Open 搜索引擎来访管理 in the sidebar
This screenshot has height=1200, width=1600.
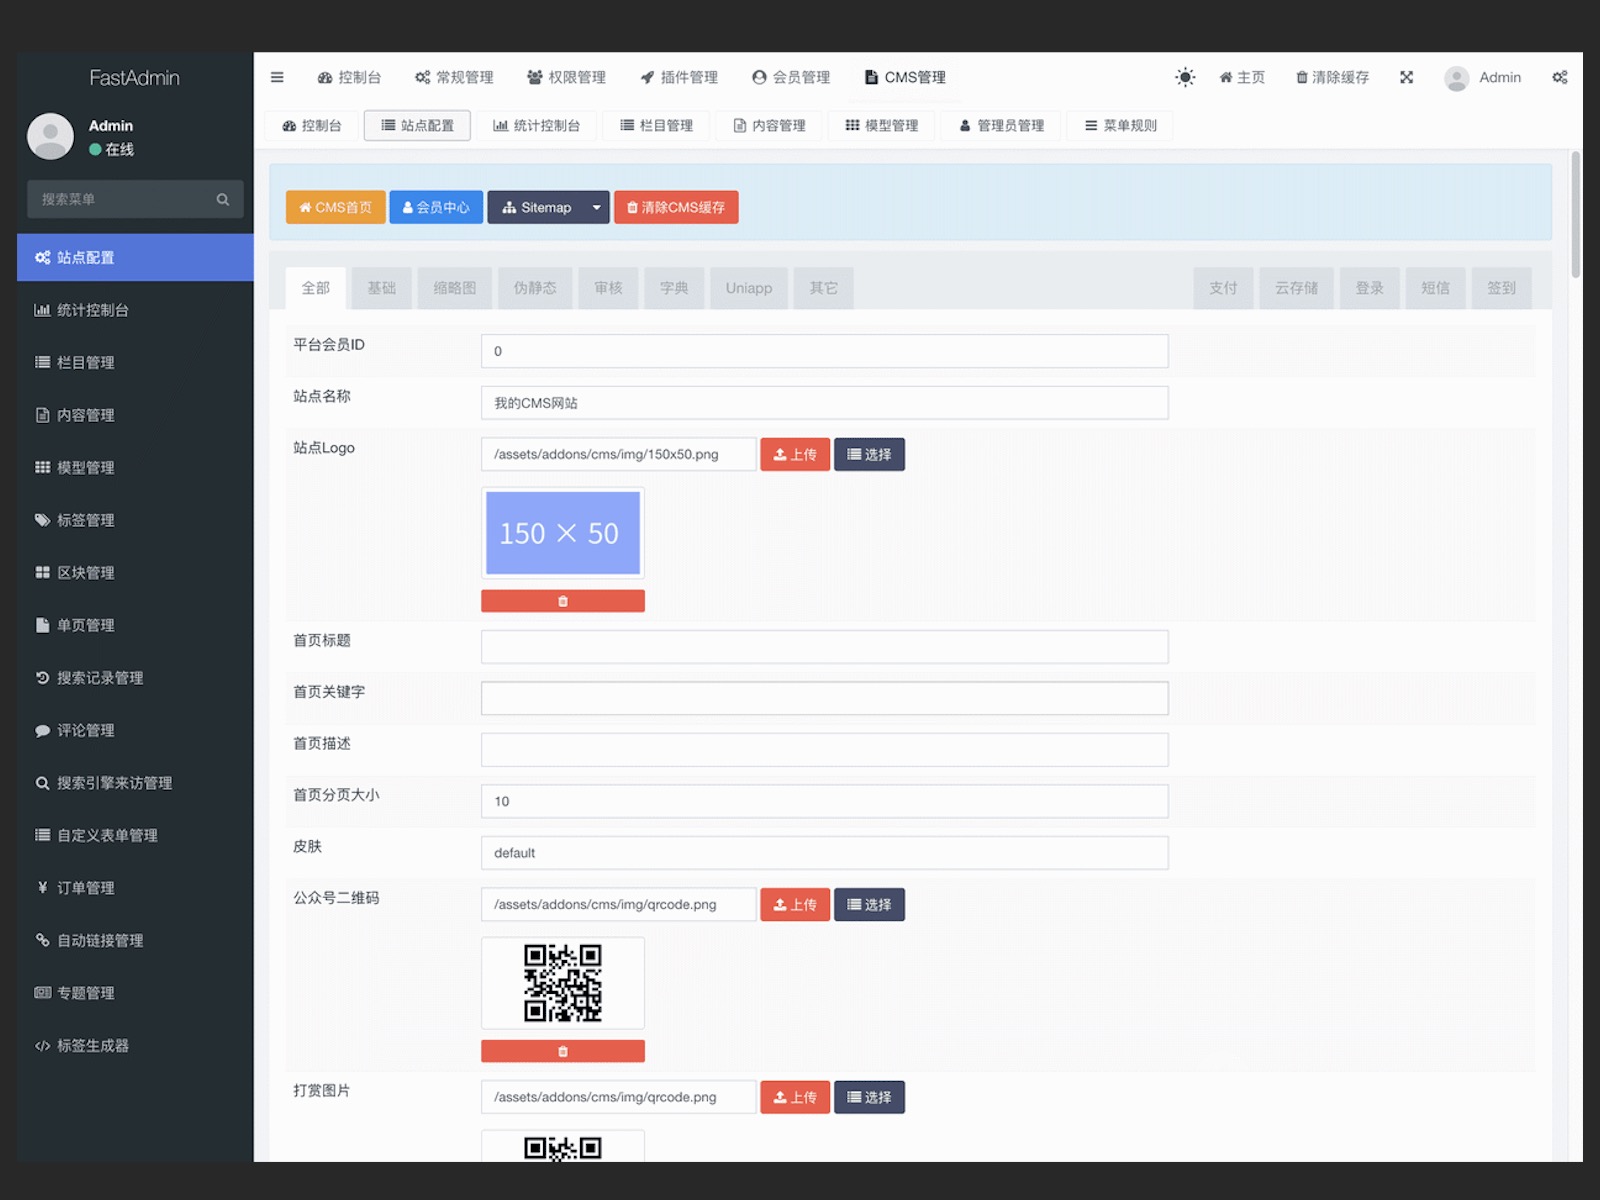[135, 783]
